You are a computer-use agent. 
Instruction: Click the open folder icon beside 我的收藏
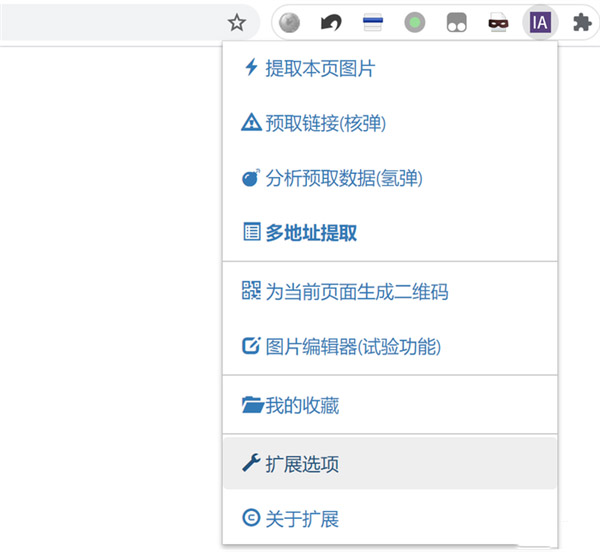(252, 405)
